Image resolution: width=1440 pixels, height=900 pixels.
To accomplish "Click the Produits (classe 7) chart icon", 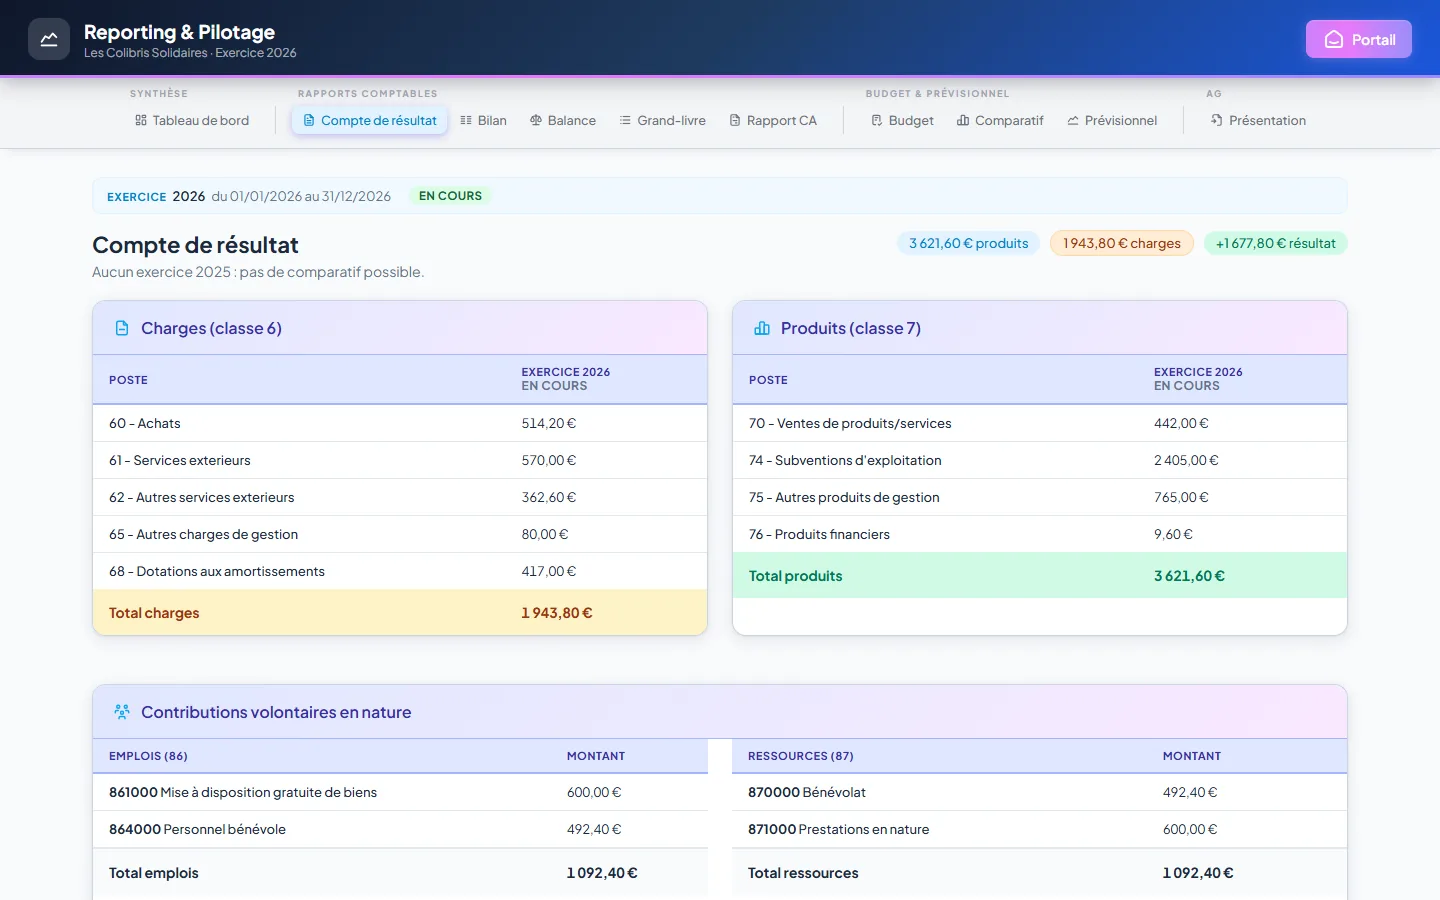I will tap(762, 328).
